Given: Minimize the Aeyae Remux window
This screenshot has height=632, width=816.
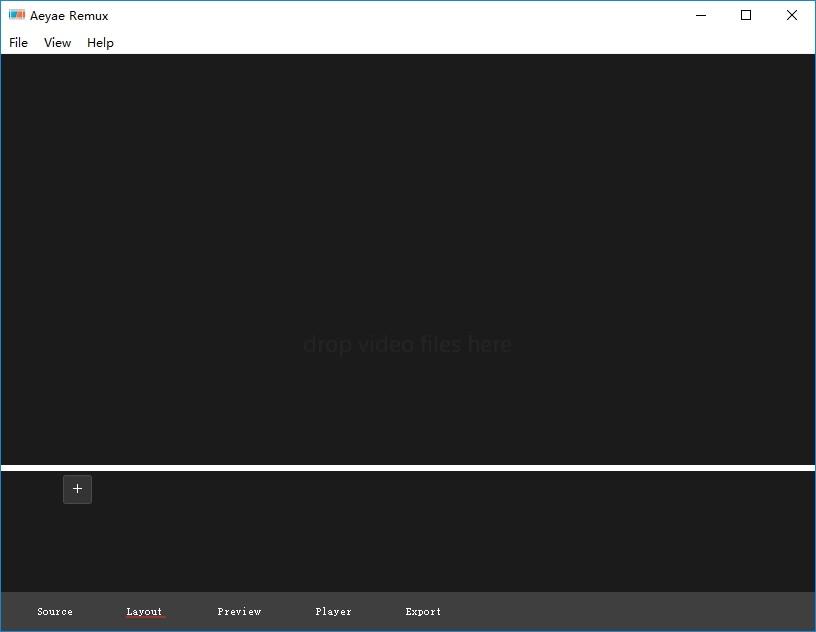Looking at the screenshot, I should tap(701, 15).
